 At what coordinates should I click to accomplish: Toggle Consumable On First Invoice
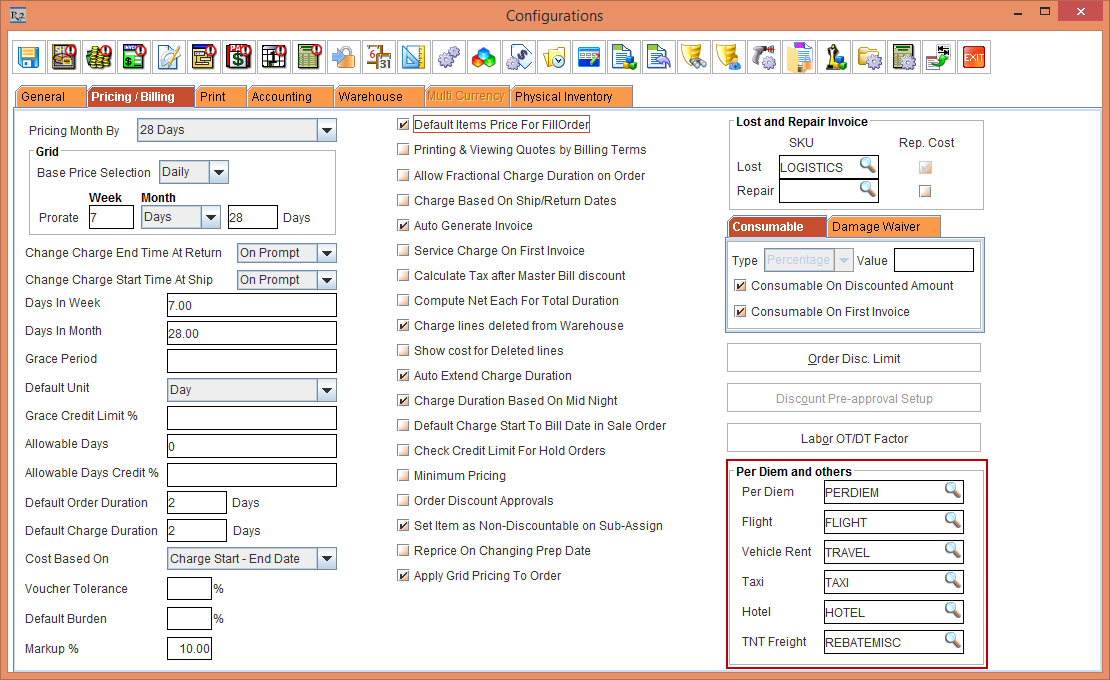[742, 311]
